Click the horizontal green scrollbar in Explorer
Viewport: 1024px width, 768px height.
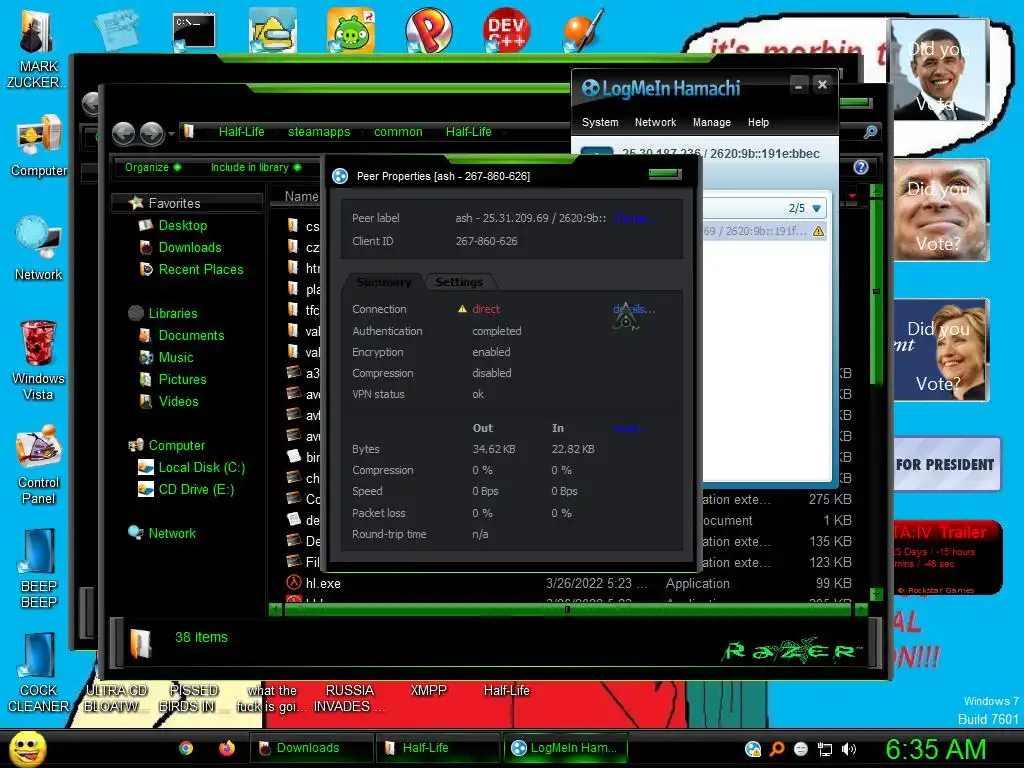(567, 609)
